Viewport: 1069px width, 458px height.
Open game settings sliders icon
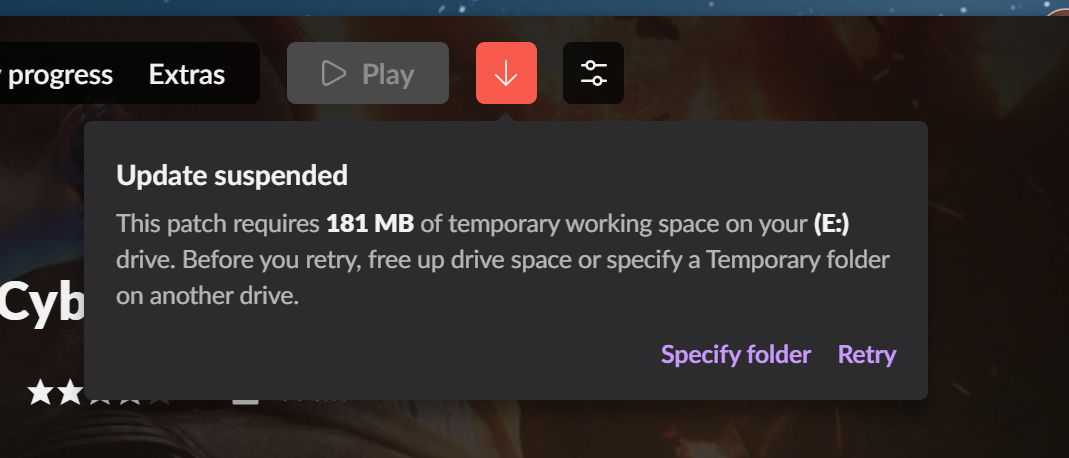click(x=593, y=73)
